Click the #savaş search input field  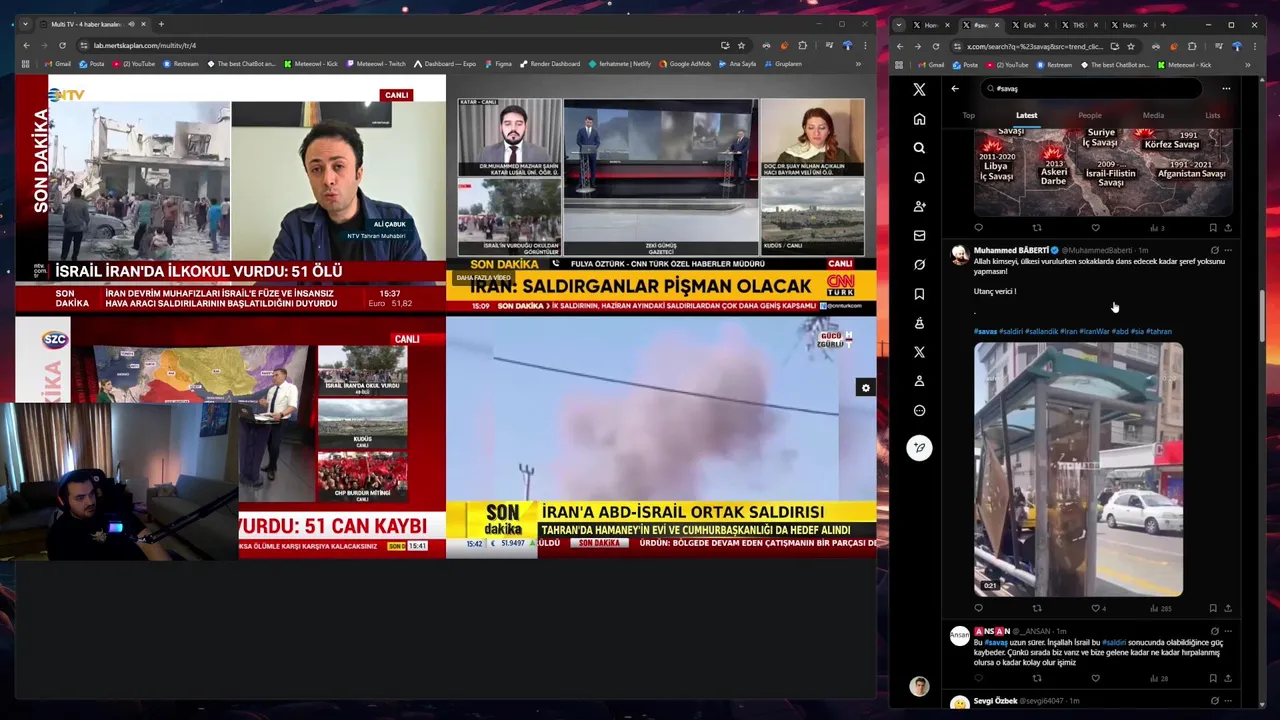1092,88
